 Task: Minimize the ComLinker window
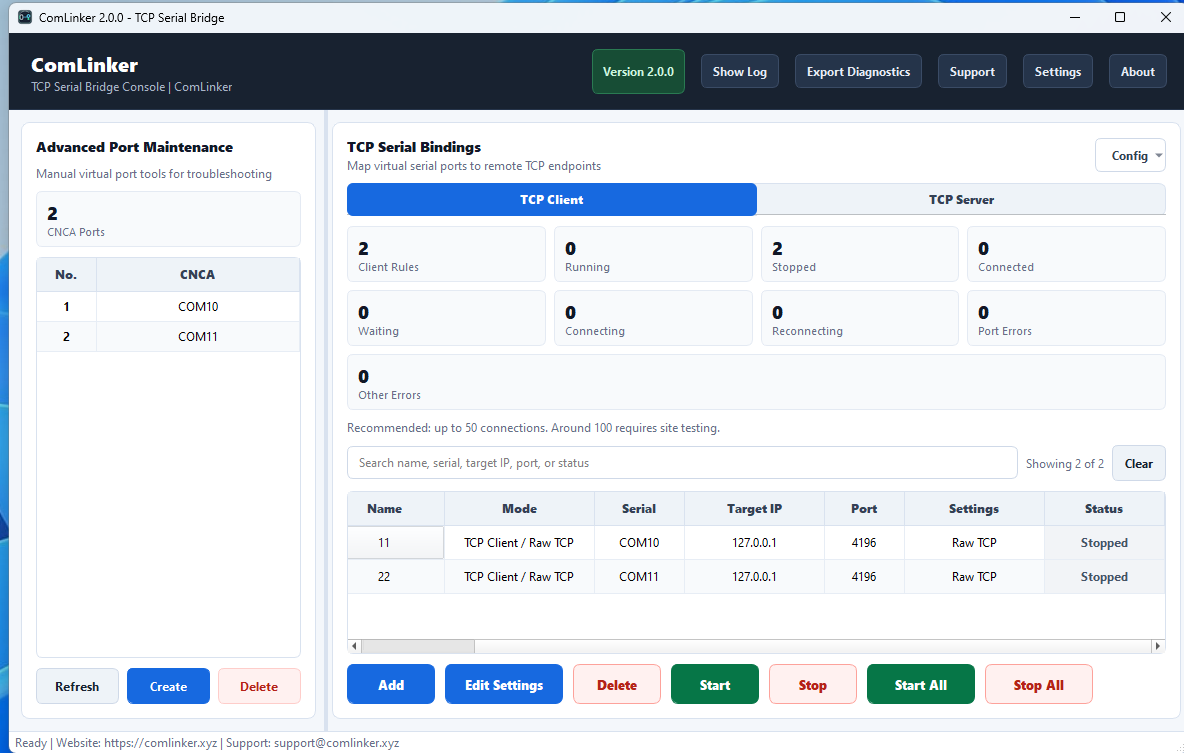click(1075, 17)
